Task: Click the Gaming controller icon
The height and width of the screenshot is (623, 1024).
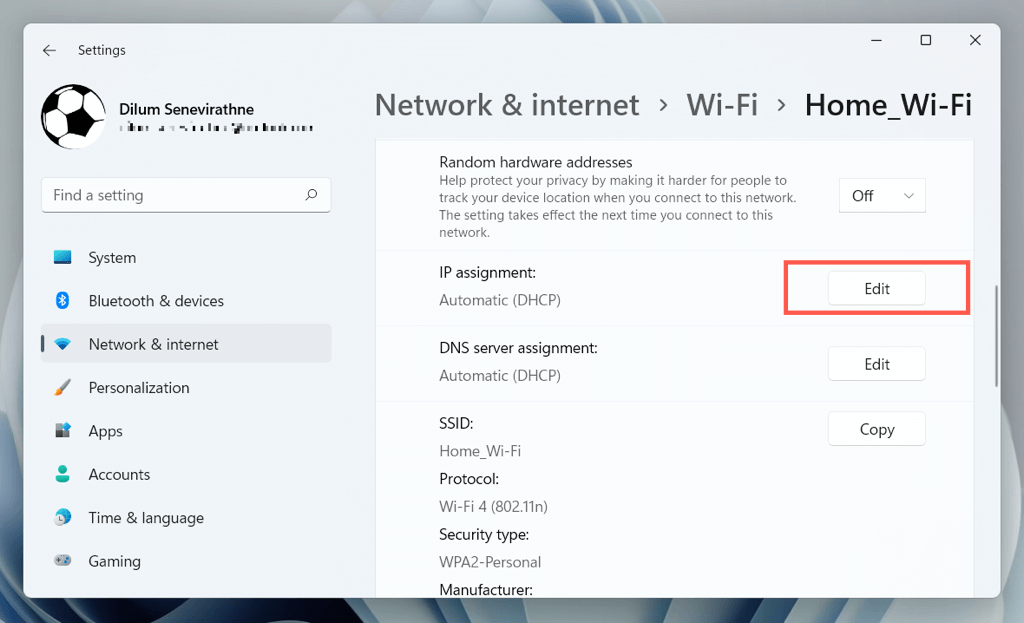Action: click(x=63, y=560)
